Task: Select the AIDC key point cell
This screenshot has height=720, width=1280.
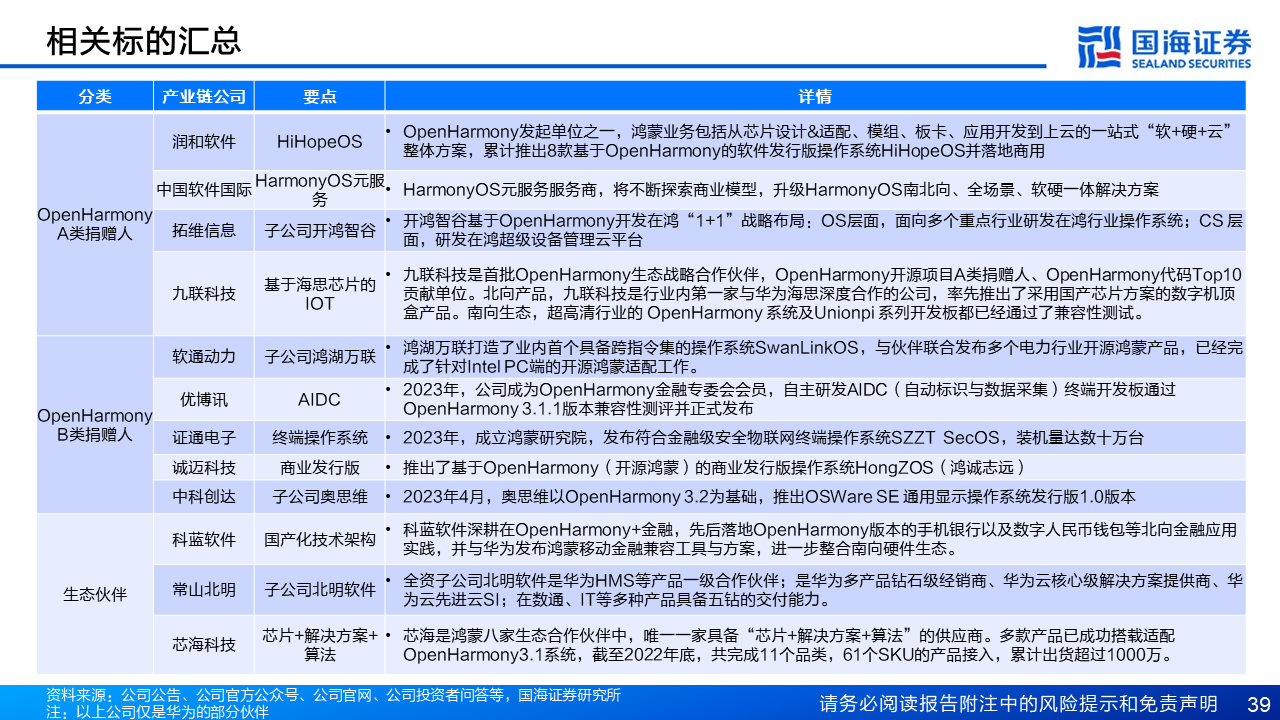Action: click(320, 399)
